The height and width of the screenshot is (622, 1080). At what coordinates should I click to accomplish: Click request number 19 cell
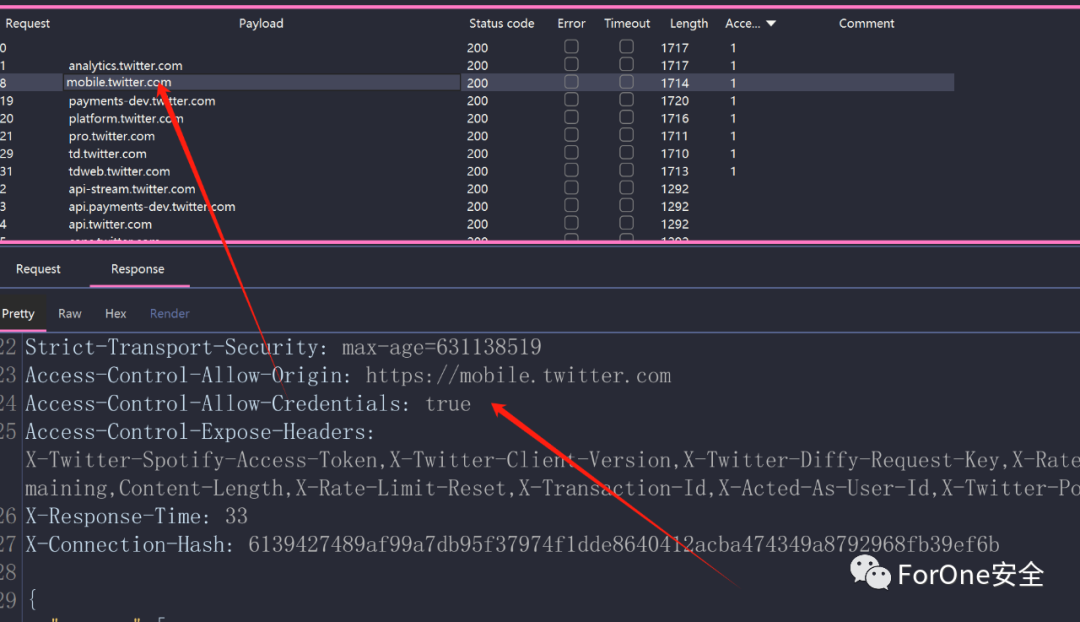tap(7, 101)
